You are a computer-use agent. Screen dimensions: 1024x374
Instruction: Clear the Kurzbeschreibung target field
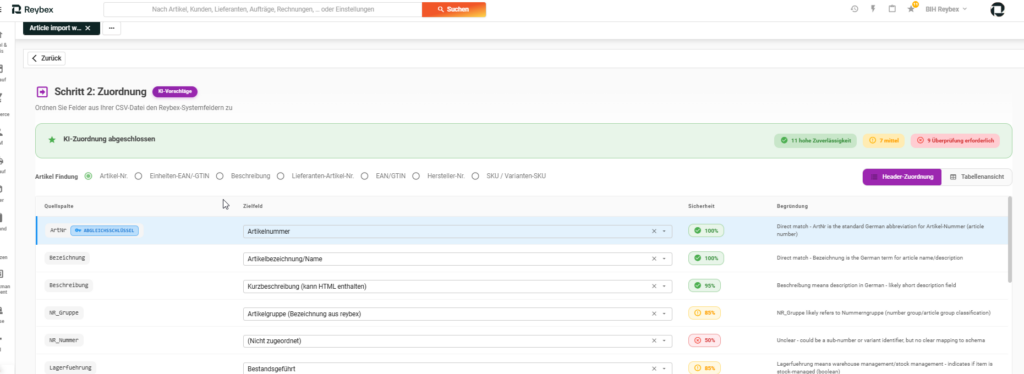tap(654, 287)
